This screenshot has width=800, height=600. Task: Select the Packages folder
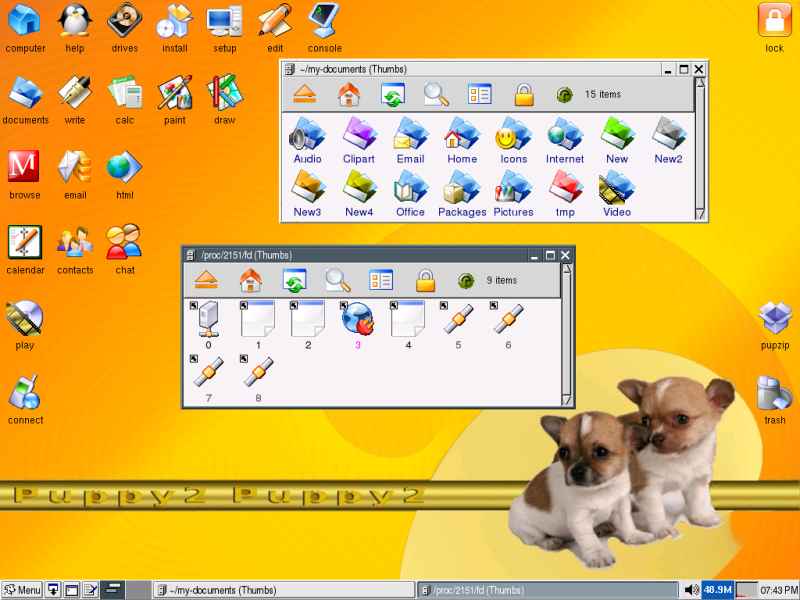click(462, 193)
